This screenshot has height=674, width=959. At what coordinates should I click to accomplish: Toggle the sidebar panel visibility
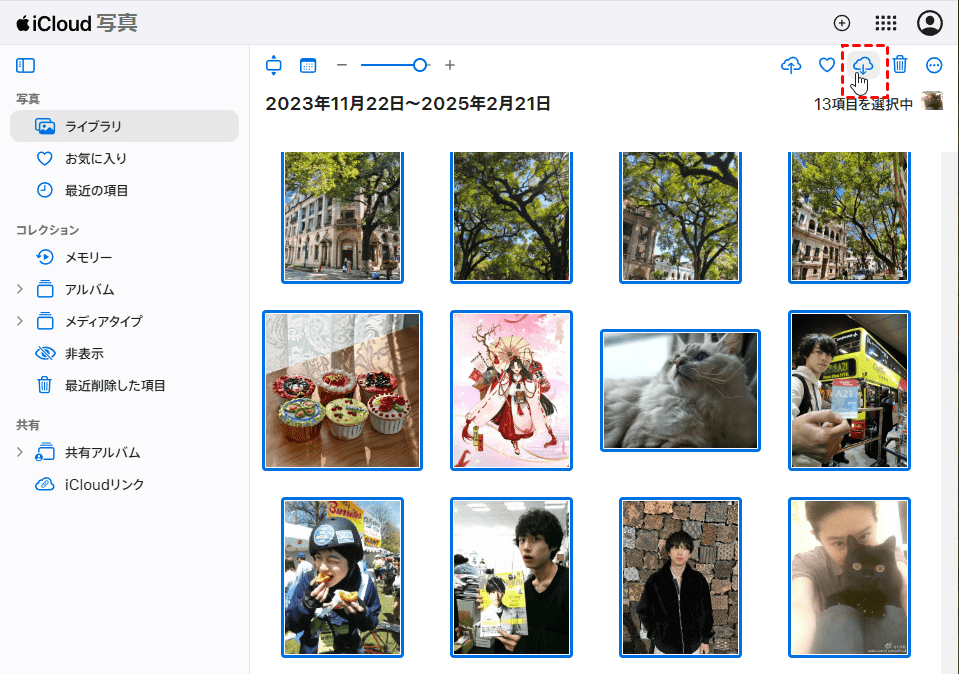point(26,65)
